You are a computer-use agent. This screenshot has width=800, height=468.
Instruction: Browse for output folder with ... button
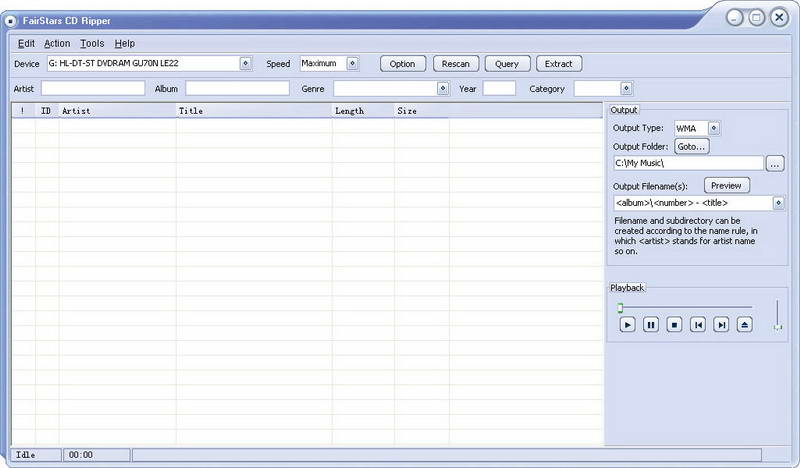[x=775, y=164]
